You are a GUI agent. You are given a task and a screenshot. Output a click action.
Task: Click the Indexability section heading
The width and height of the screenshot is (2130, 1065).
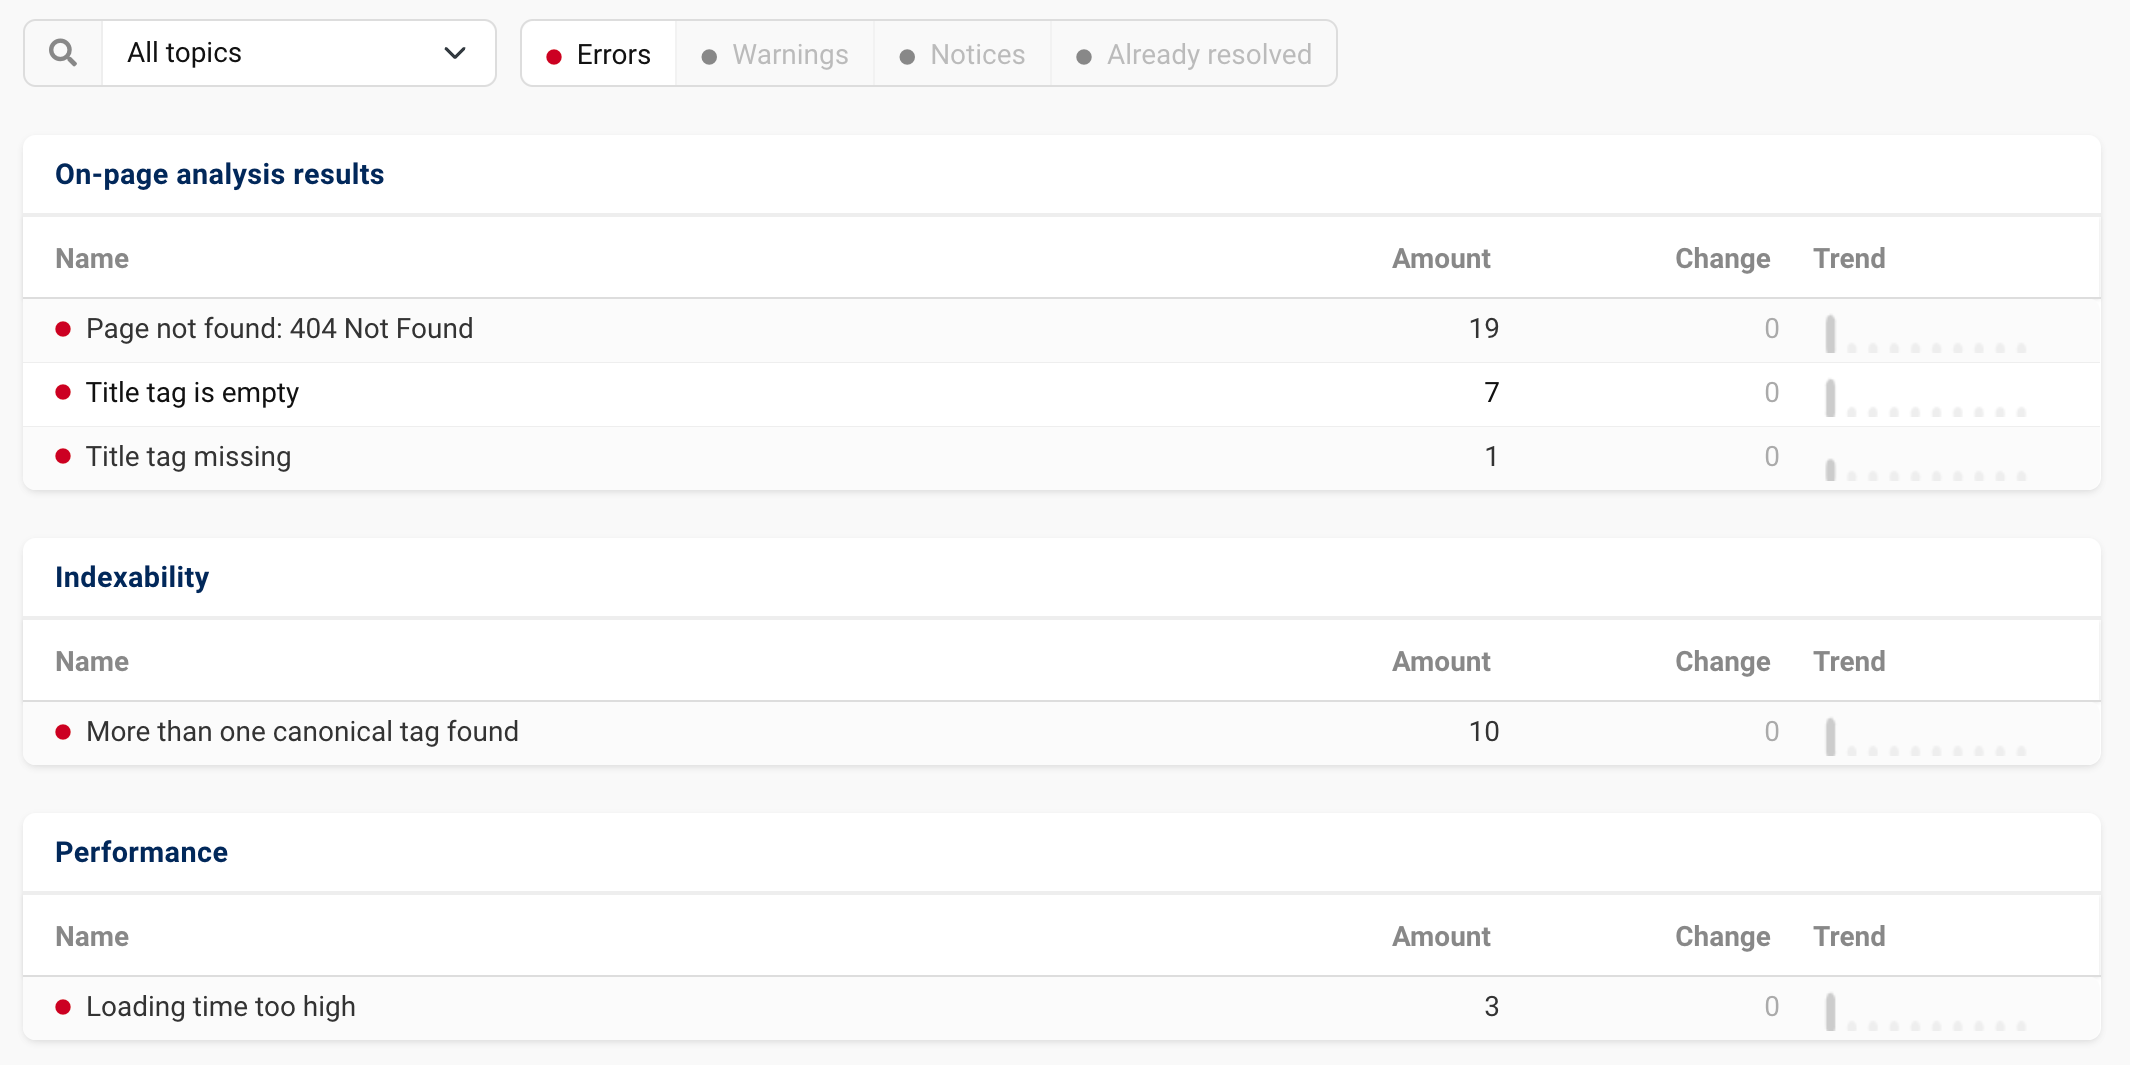(132, 578)
